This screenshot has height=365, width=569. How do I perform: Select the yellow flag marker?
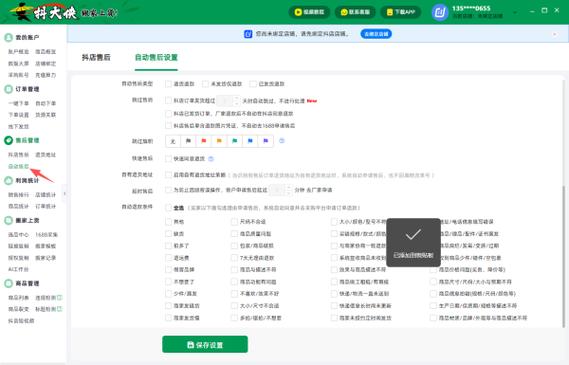point(219,141)
